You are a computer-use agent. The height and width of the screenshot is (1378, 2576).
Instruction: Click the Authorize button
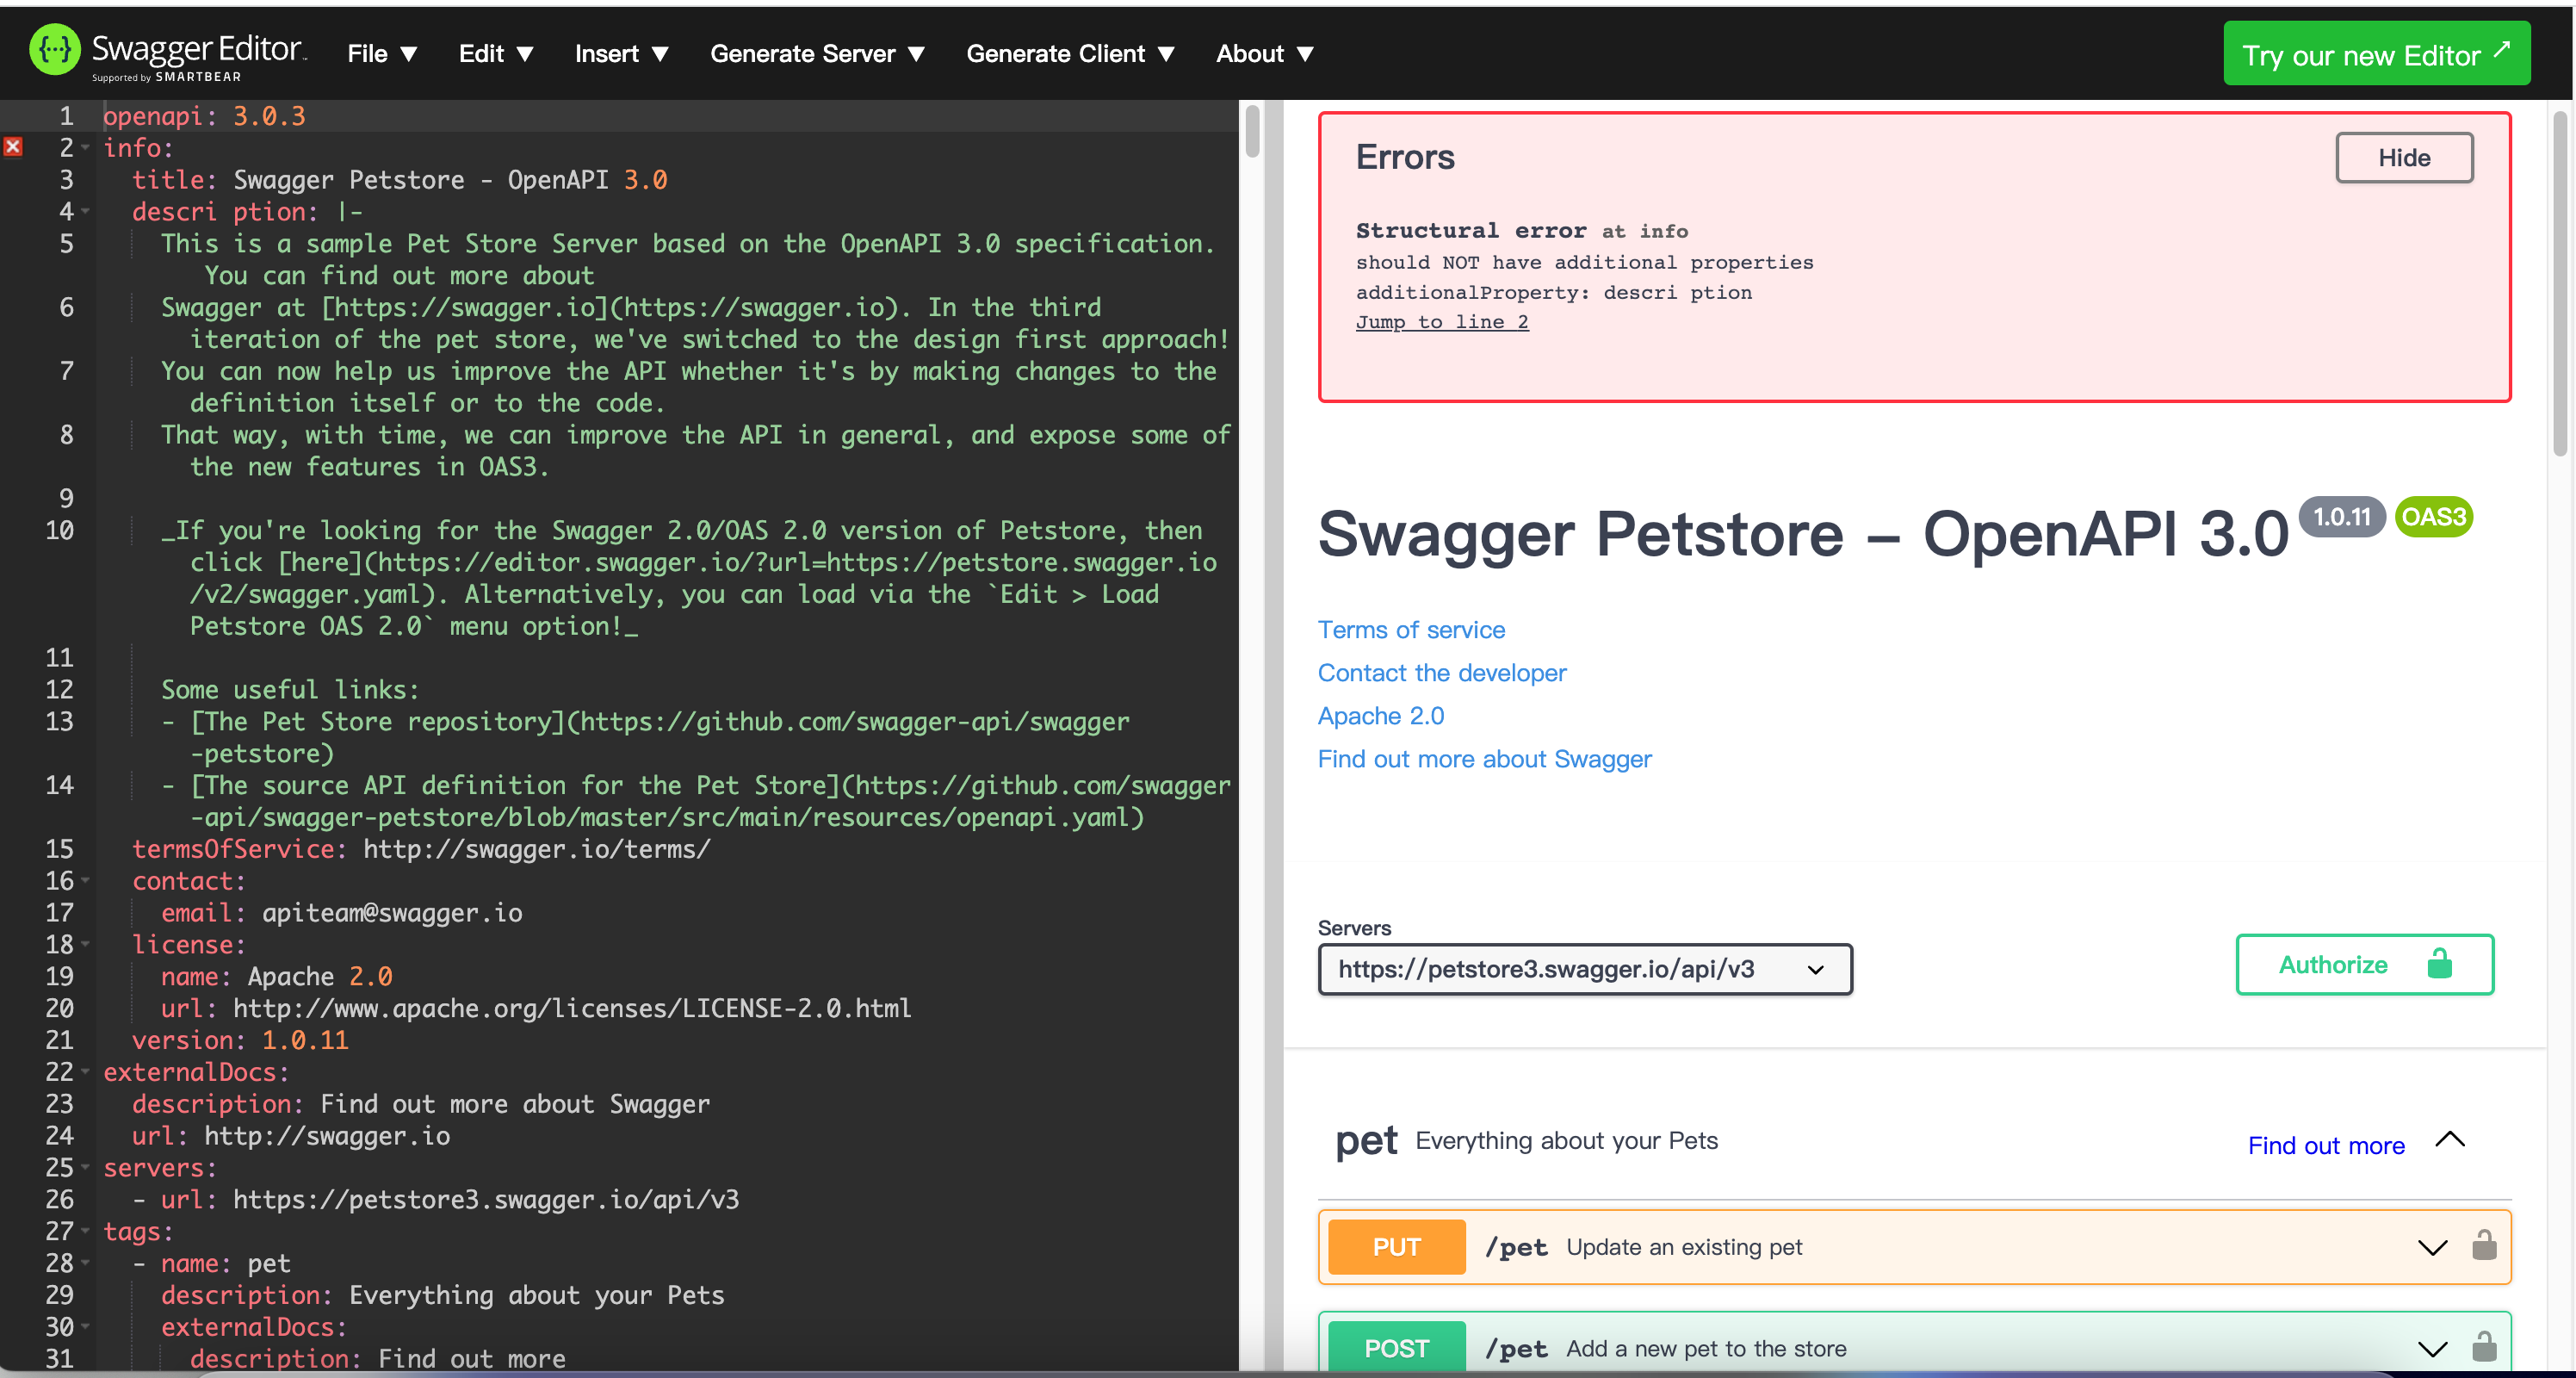point(2365,965)
